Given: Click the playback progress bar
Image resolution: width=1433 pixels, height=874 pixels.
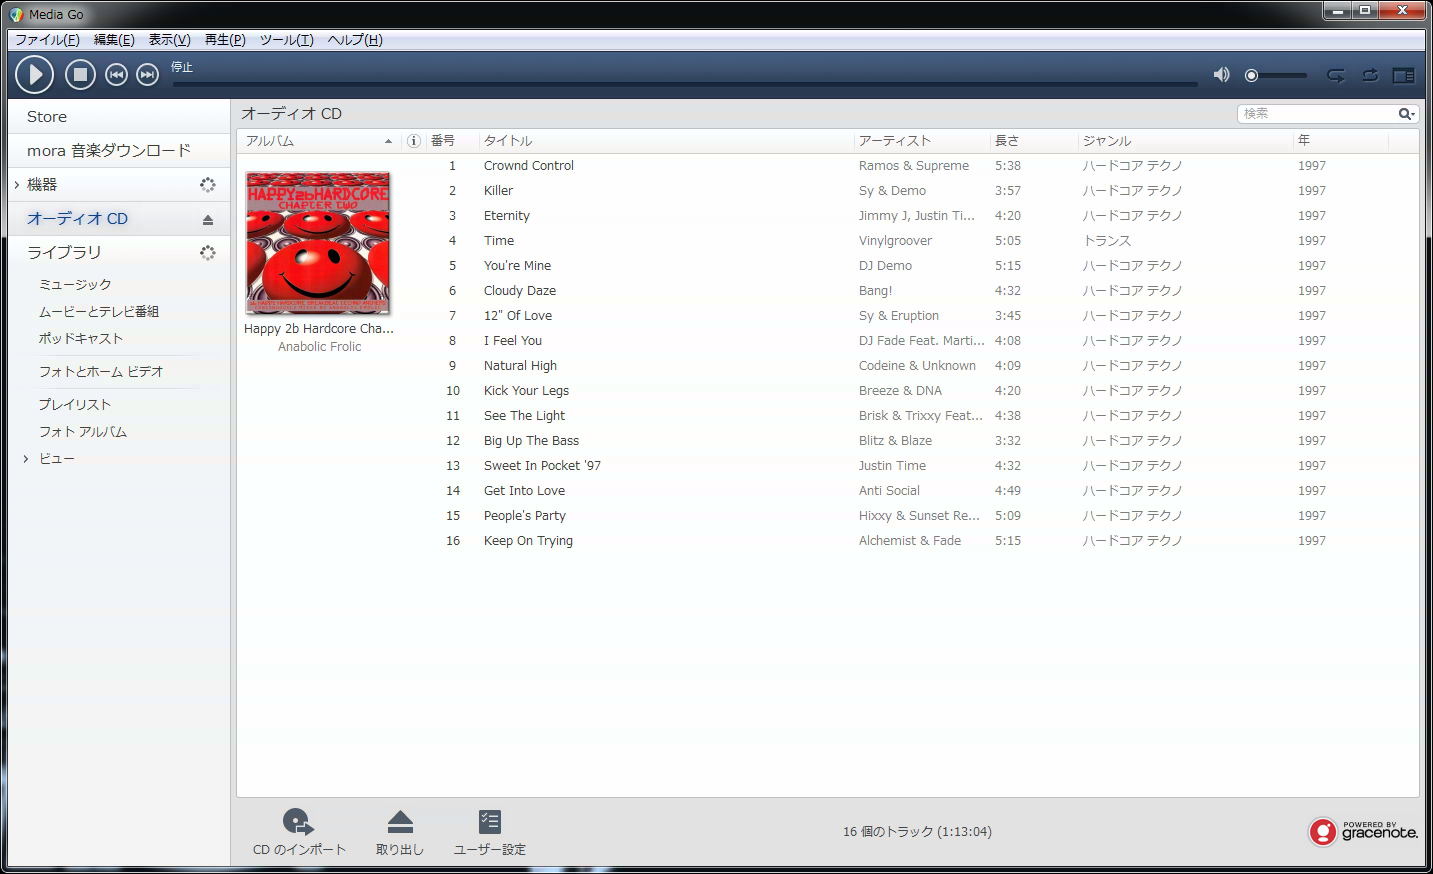Looking at the screenshot, I should pyautogui.click(x=685, y=83).
